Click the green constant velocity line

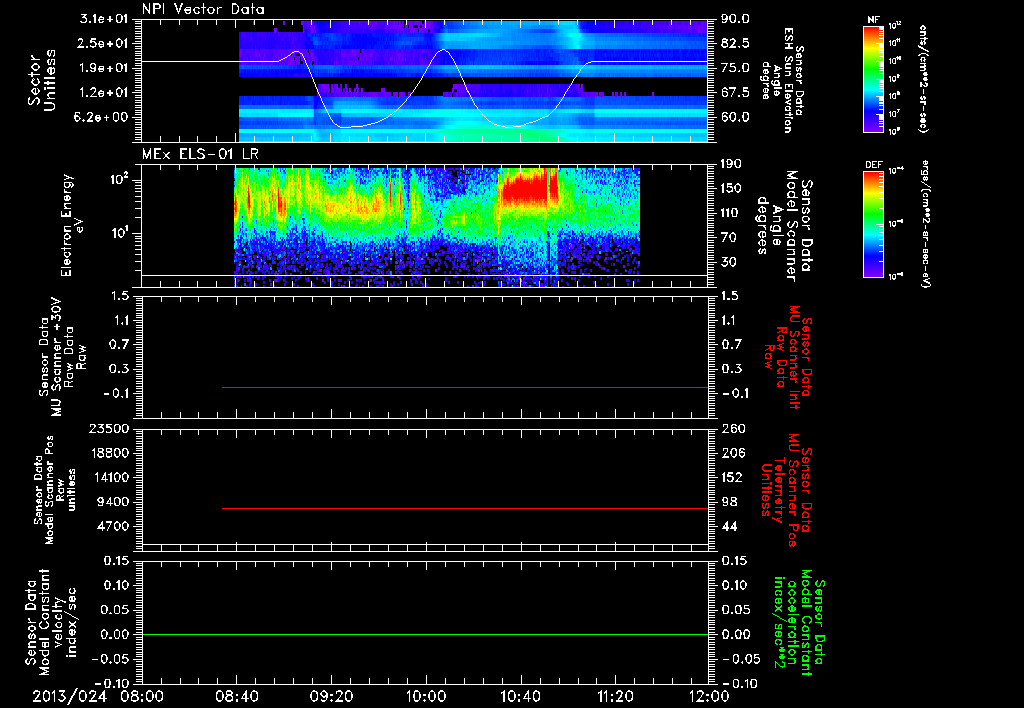pos(425,634)
